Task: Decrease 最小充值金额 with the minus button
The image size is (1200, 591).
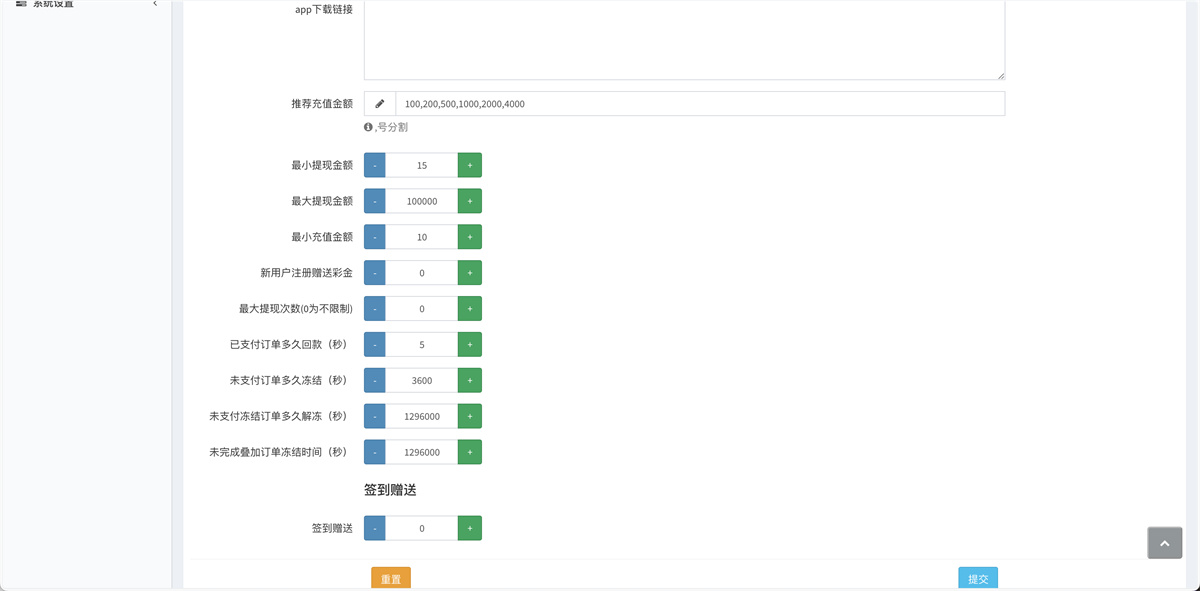Action: tap(374, 236)
